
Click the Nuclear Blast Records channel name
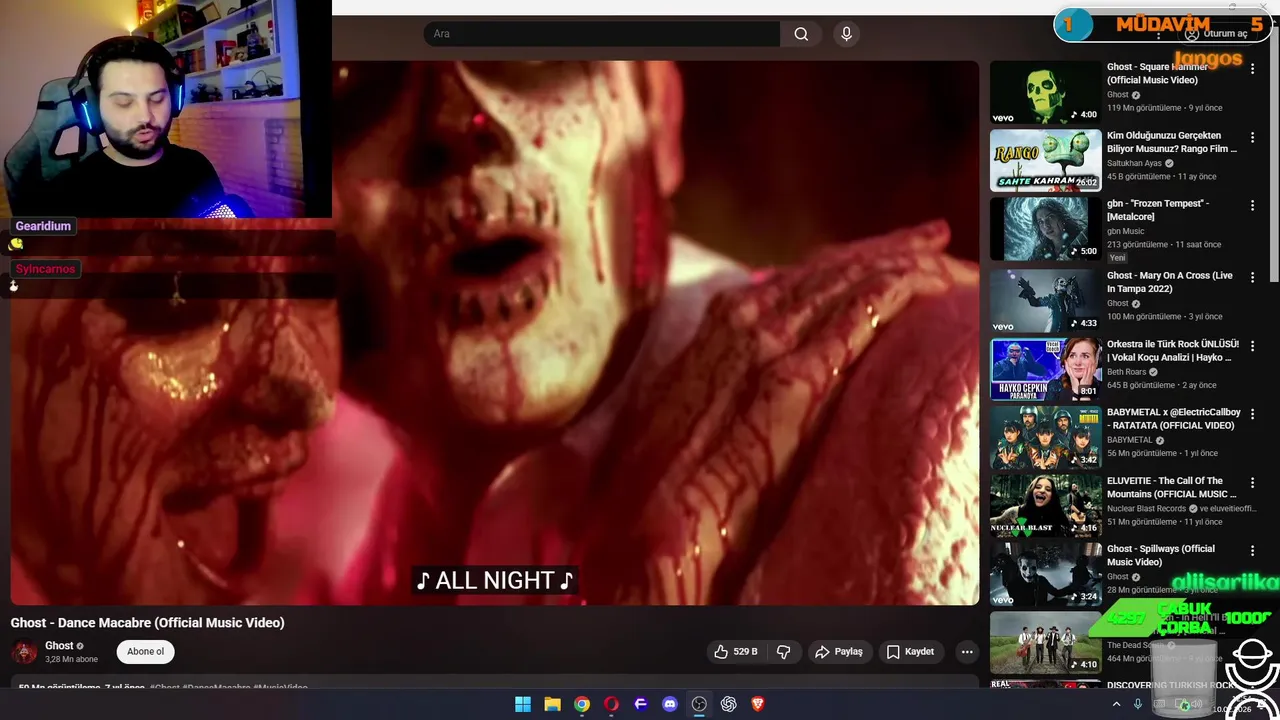pos(1146,508)
